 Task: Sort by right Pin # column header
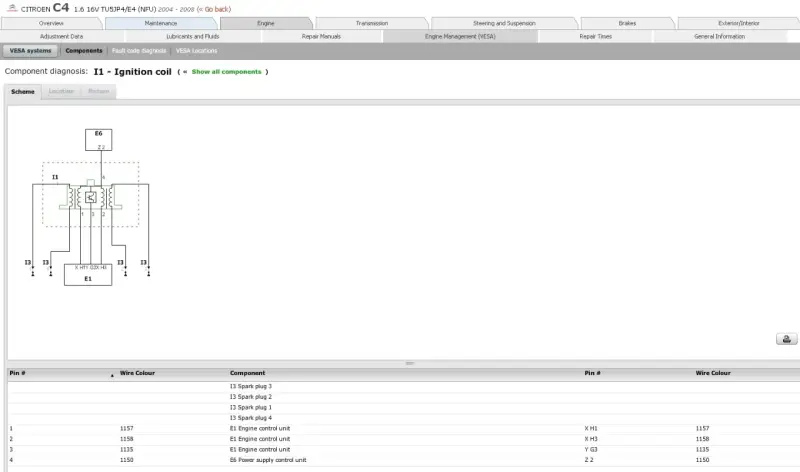(592, 374)
